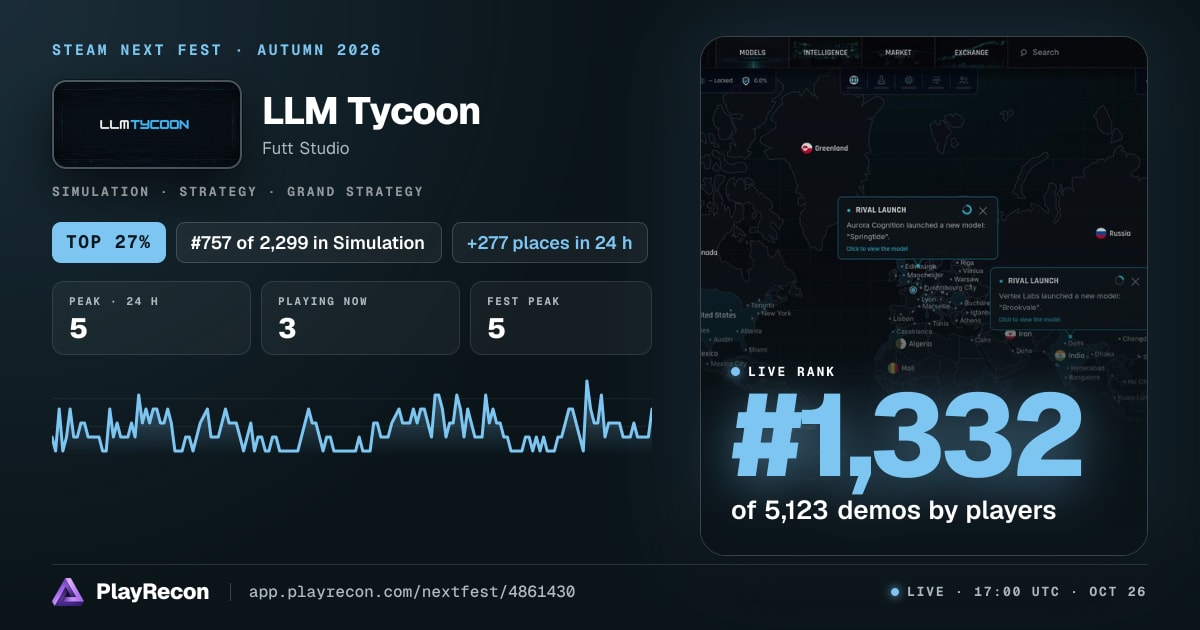Click the Locked status text
1200x630 pixels.
click(x=723, y=81)
